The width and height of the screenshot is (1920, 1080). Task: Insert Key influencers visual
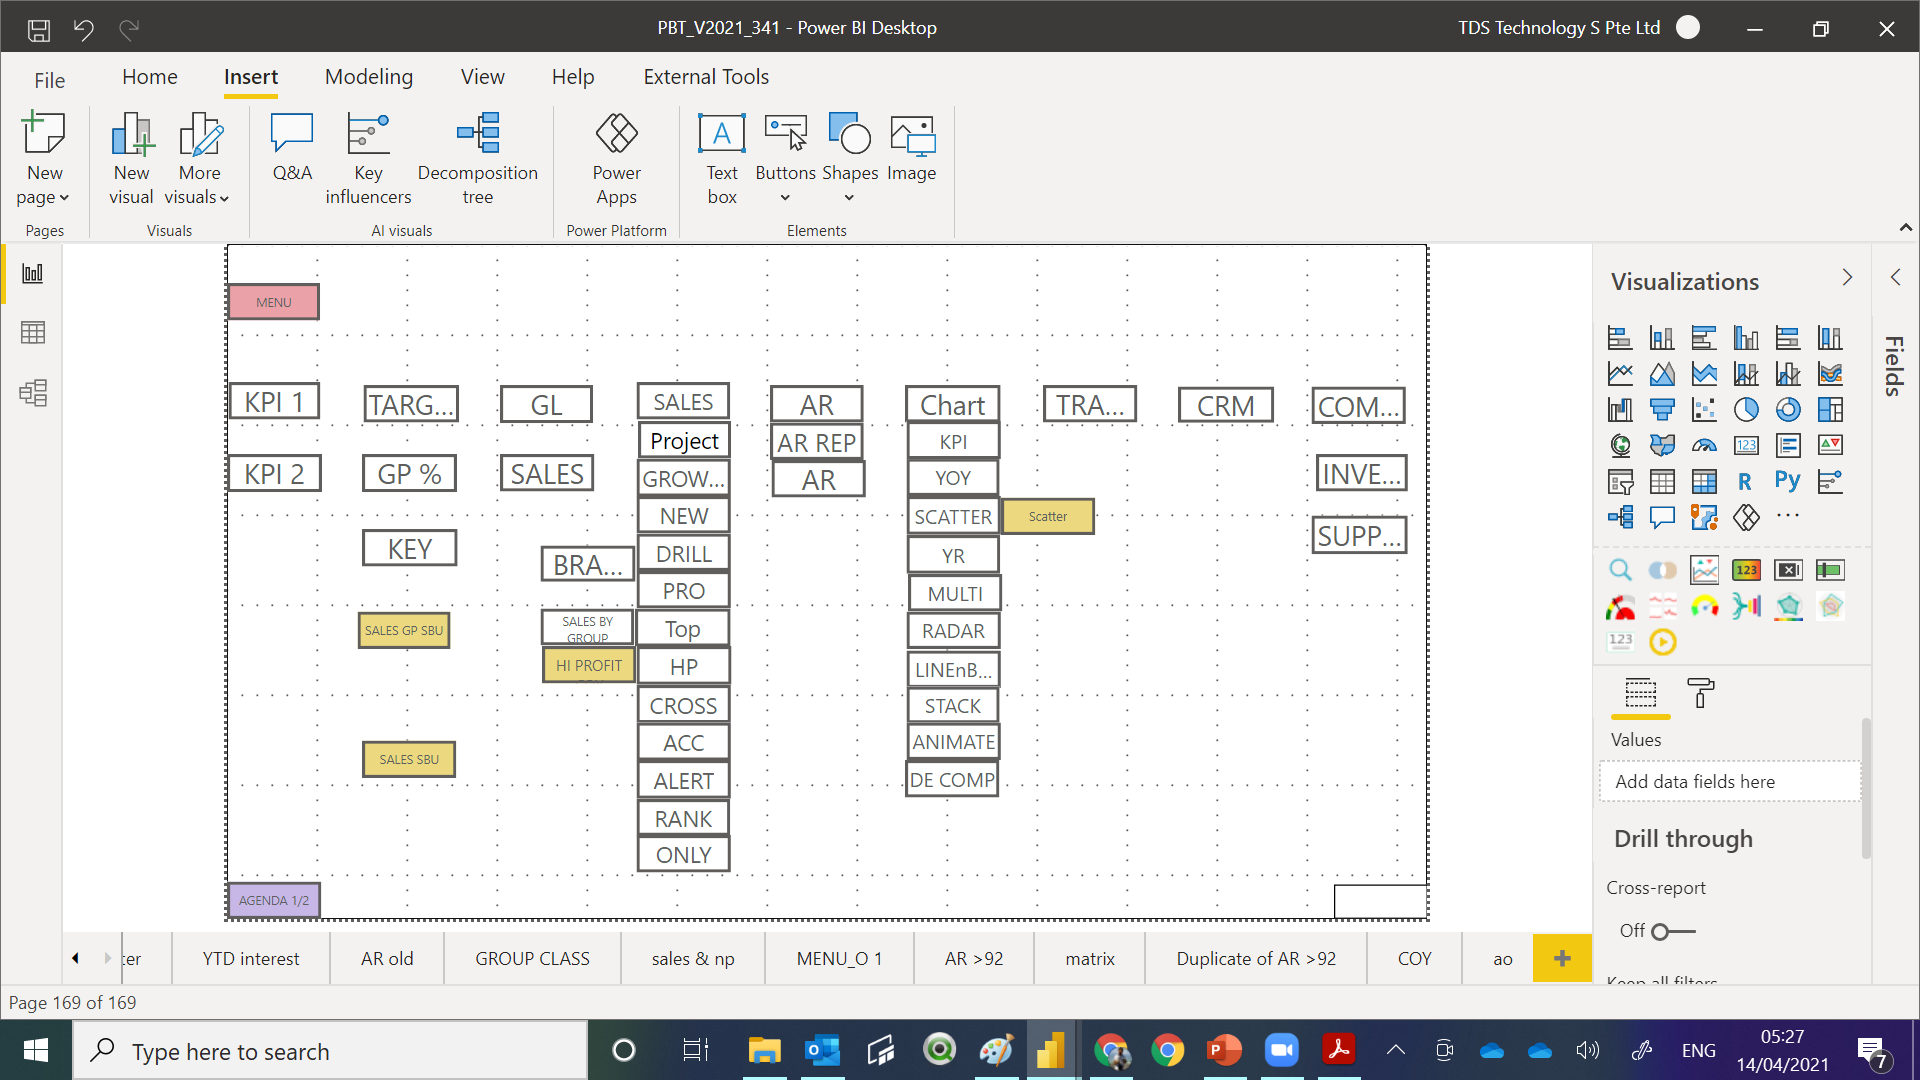tap(368, 159)
